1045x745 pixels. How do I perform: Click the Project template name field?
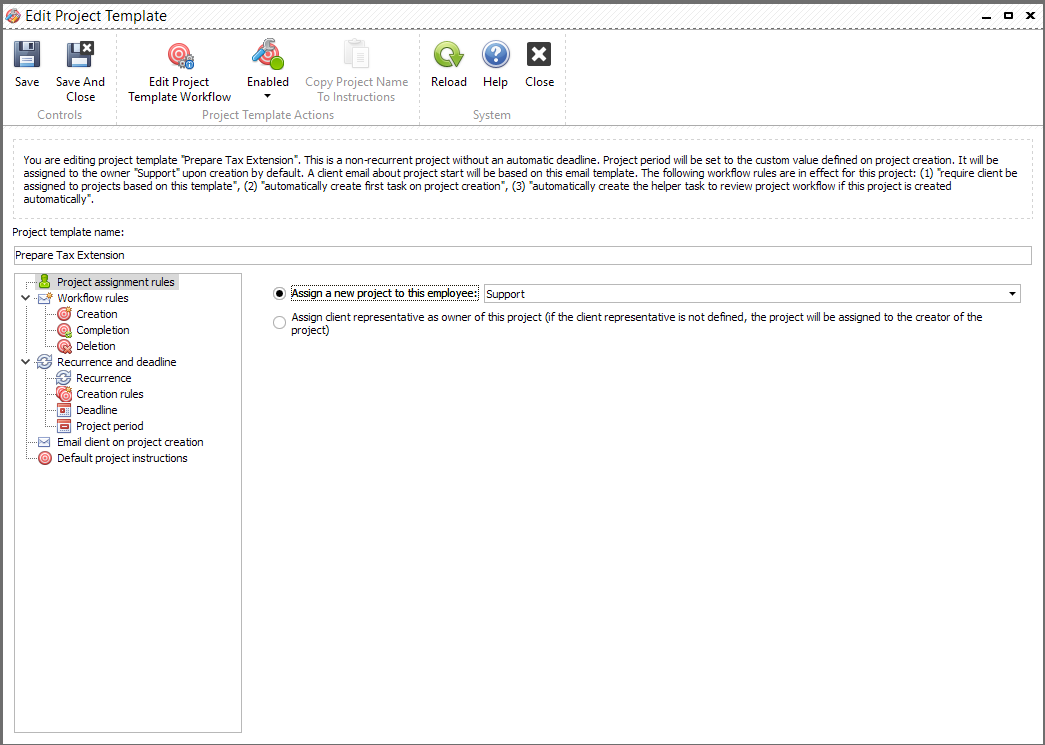[x=522, y=255]
